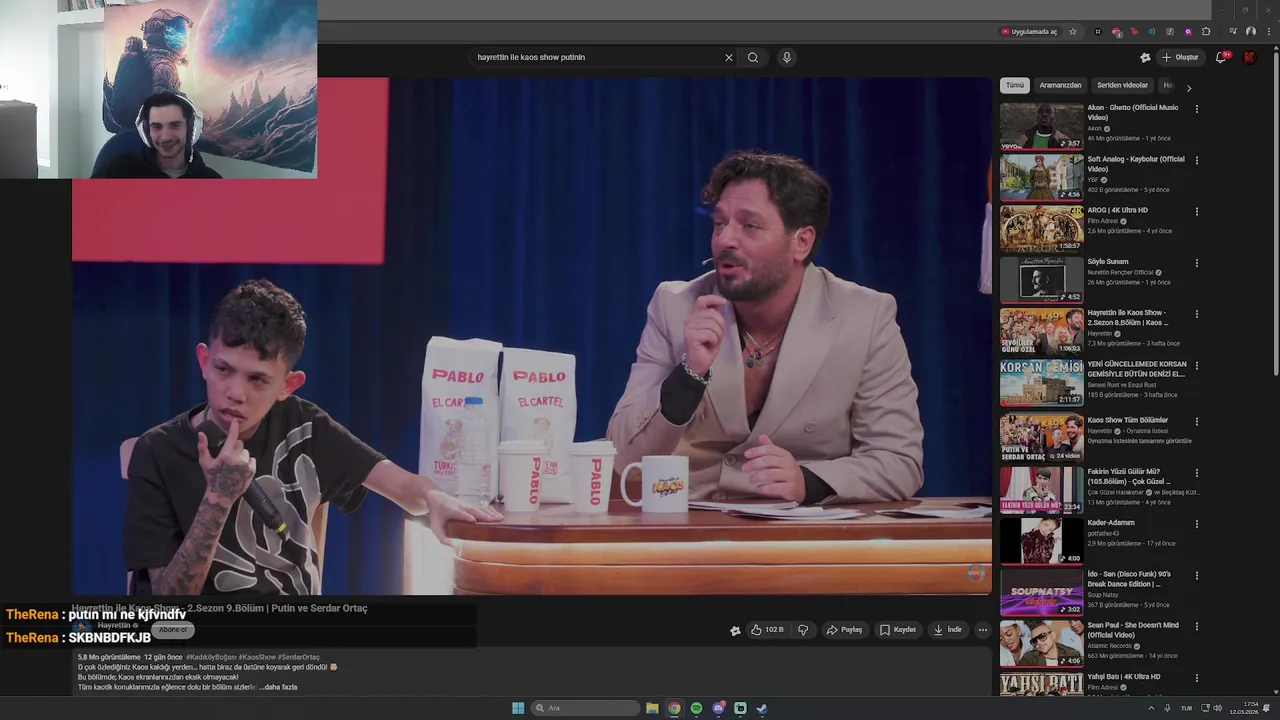The image size is (1280, 720).
Task: Open Discord from the taskbar
Action: point(718,708)
